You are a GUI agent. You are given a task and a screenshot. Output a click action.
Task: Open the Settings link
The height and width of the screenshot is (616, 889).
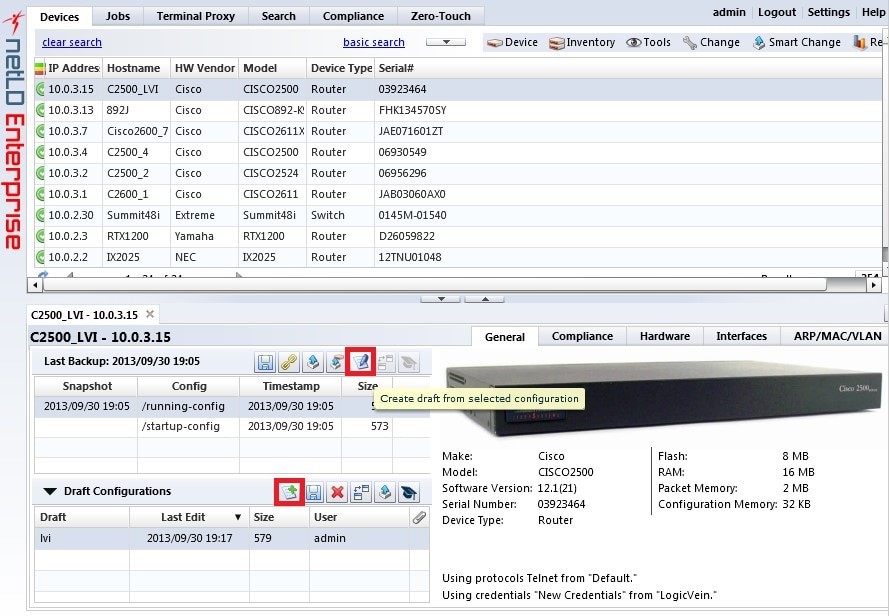(828, 12)
